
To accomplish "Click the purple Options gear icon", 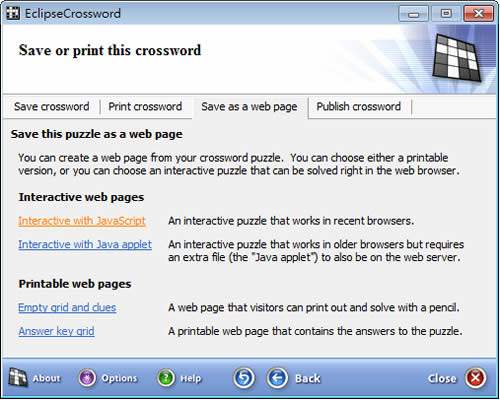I will pyautogui.click(x=87, y=378).
